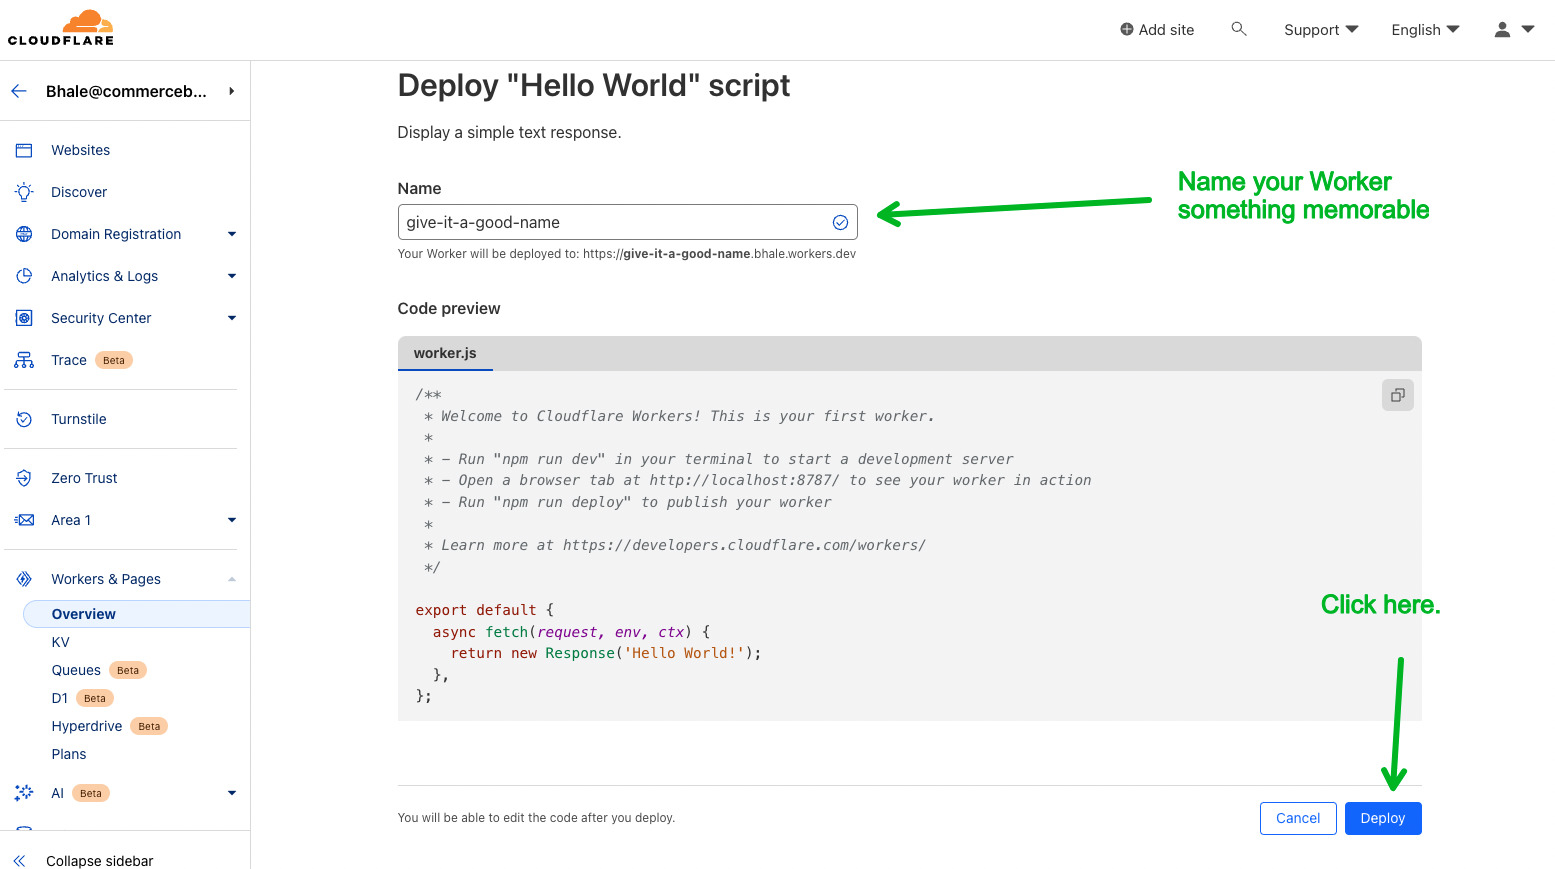Click the Collapse sidebar label
The width and height of the screenshot is (1555, 869).
click(x=100, y=861)
